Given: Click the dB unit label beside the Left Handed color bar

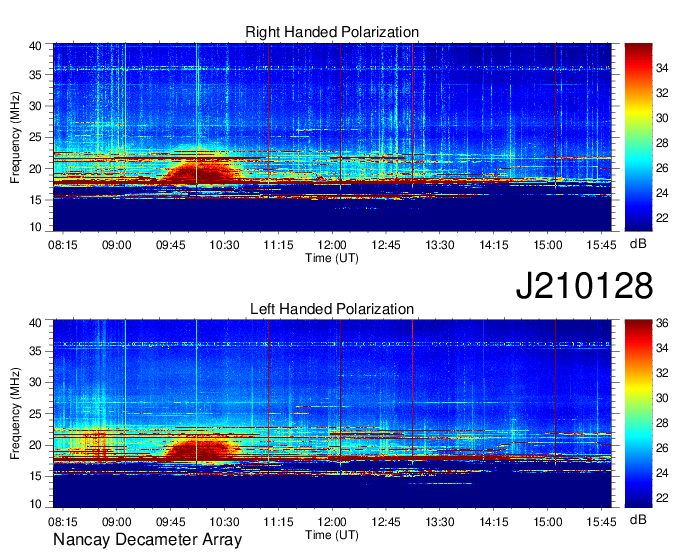Looking at the screenshot, I should point(638,520).
